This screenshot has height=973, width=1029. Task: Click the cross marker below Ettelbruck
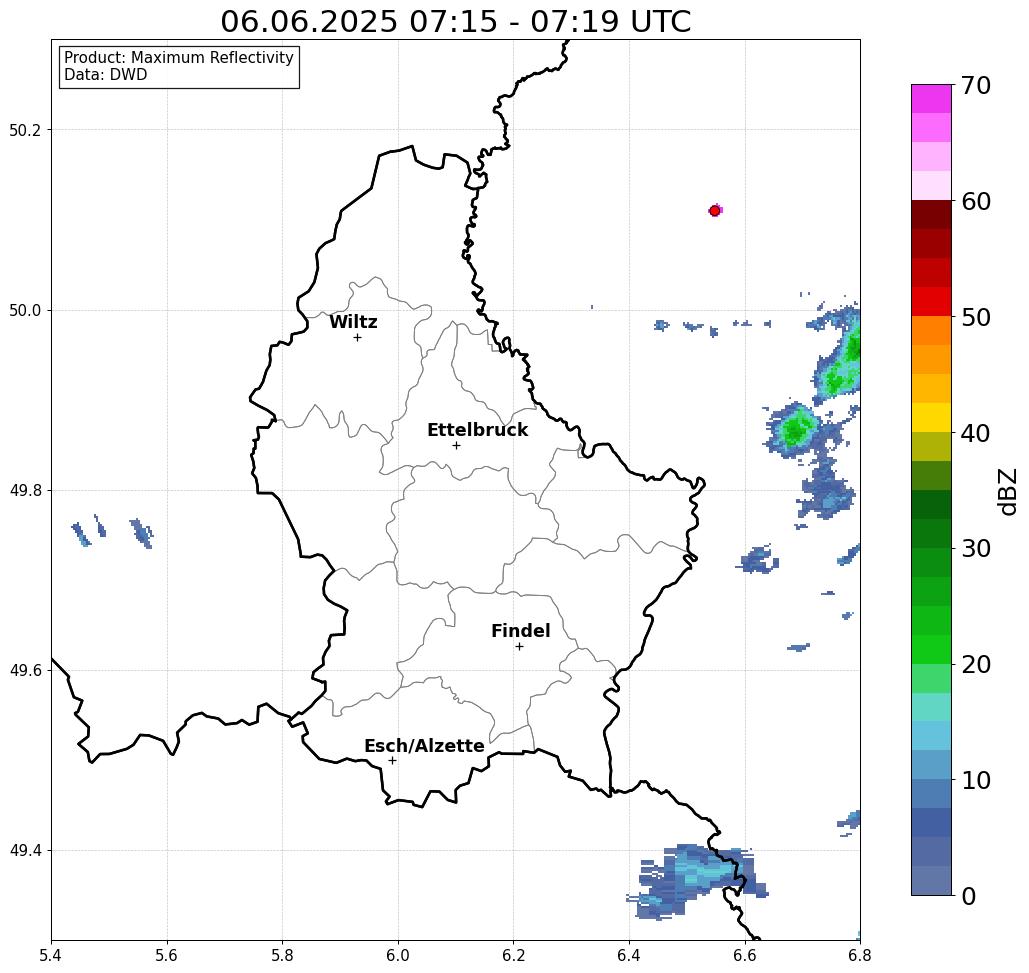pos(456,445)
